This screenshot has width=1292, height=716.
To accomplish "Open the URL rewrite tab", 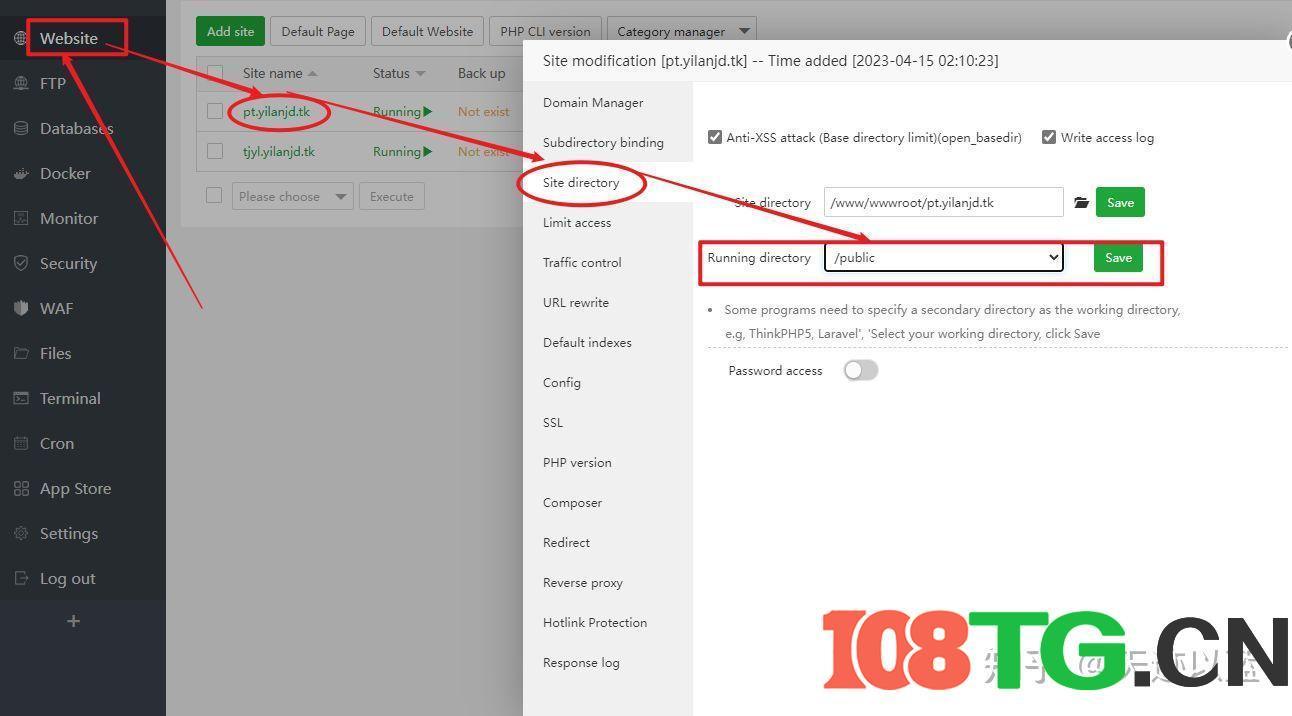I will 576,303.
